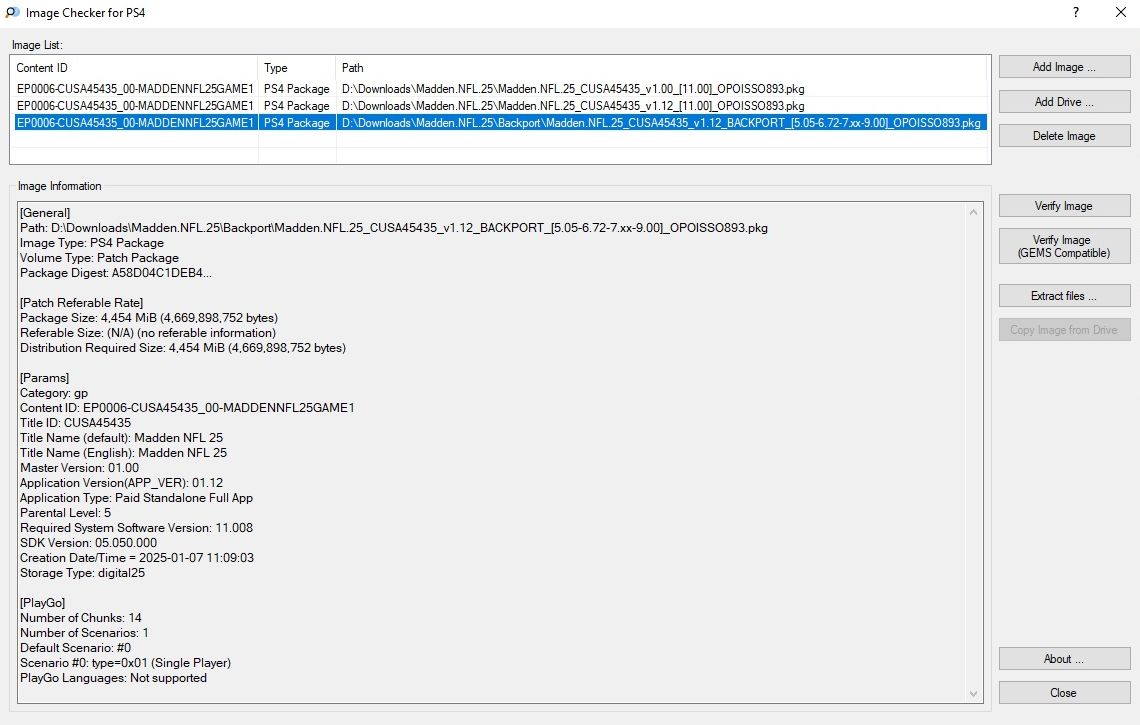Click the 'Package Size: 4,454 MiB' line
The height and width of the screenshot is (725, 1140).
click(149, 319)
